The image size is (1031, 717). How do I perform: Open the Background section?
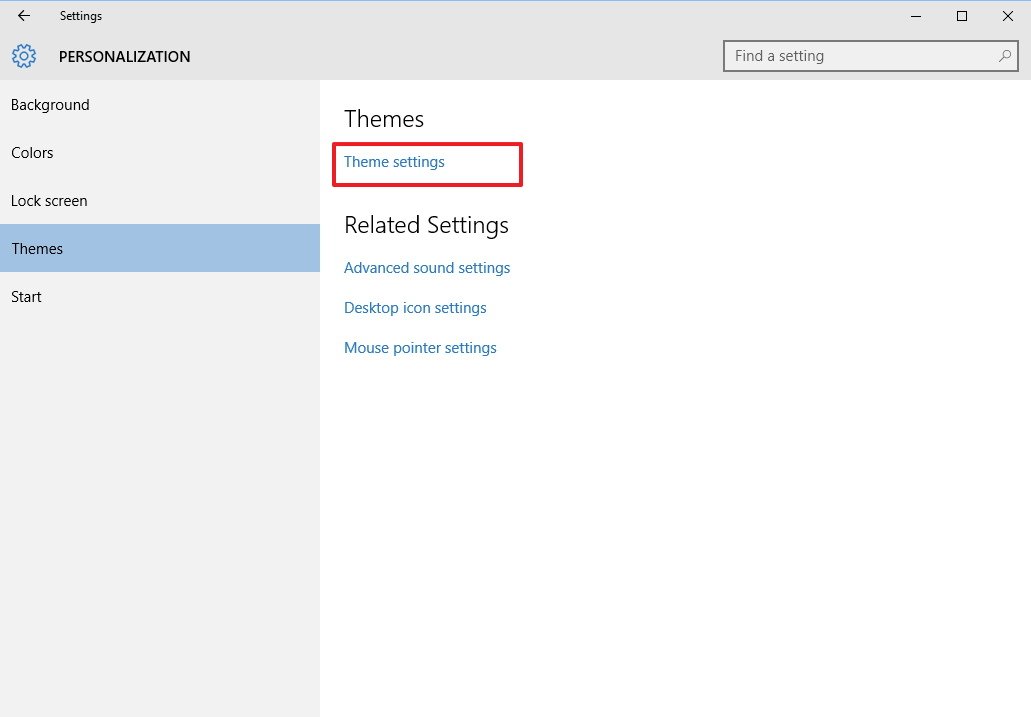[50, 105]
